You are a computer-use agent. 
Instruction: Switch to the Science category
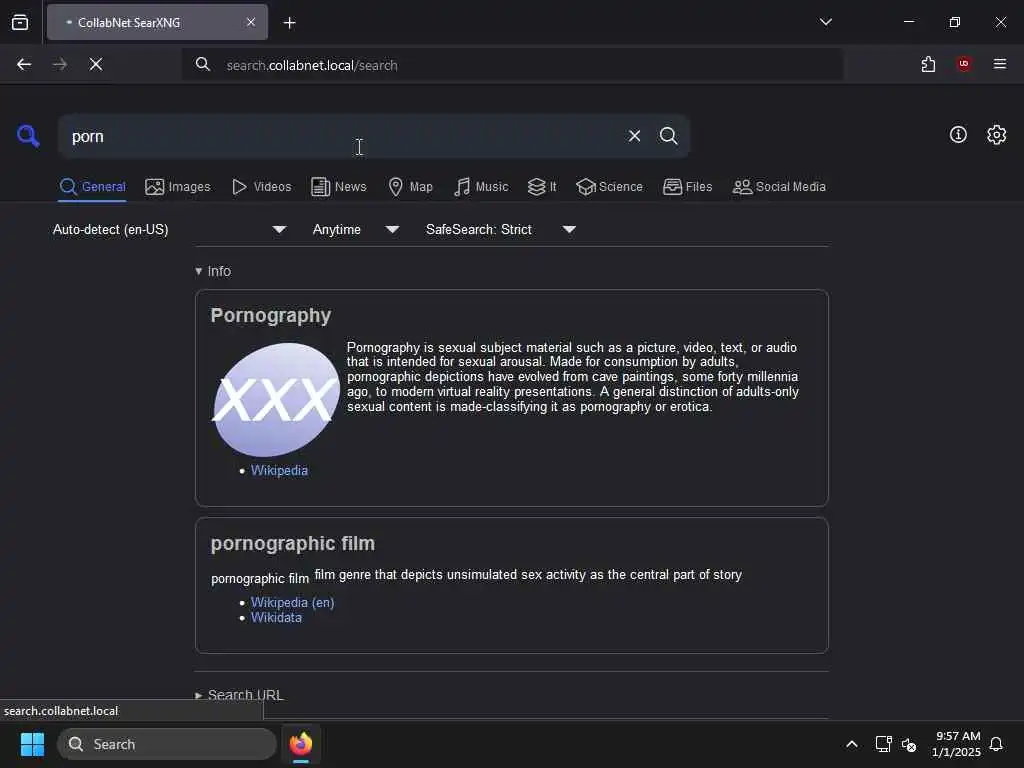[609, 187]
